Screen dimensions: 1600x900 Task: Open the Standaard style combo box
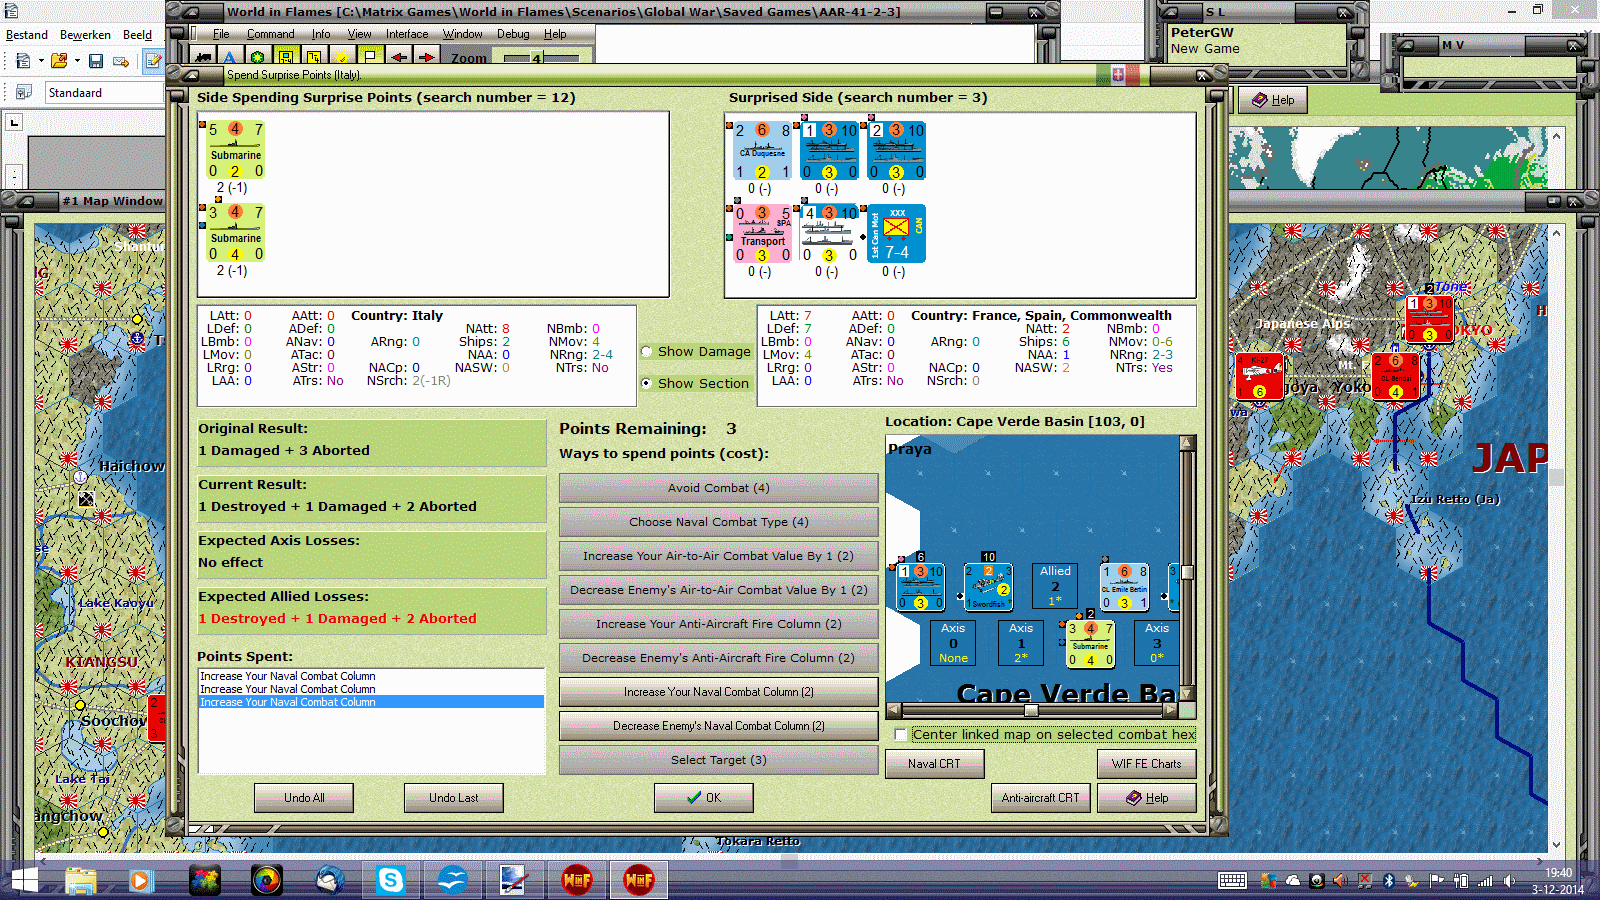click(x=104, y=93)
